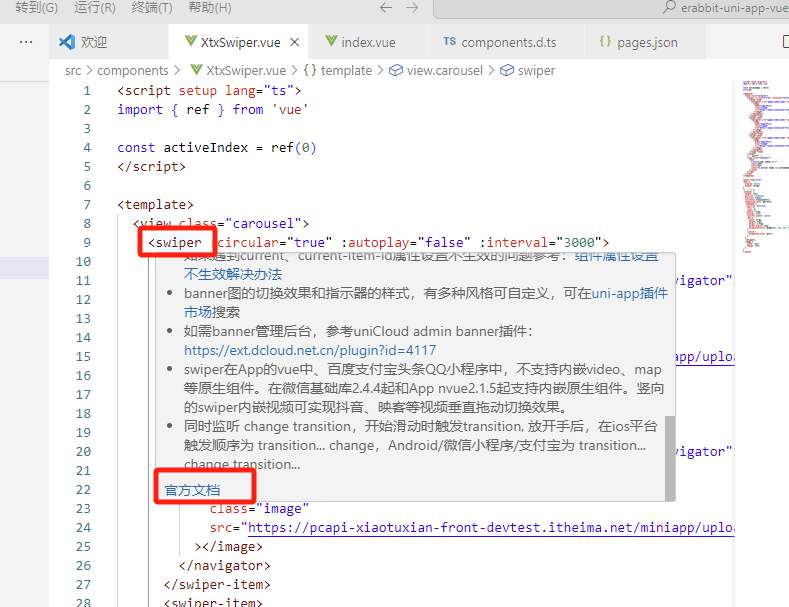Click the <template> tag on line 7
The height and width of the screenshot is (607, 789).
coord(155,205)
